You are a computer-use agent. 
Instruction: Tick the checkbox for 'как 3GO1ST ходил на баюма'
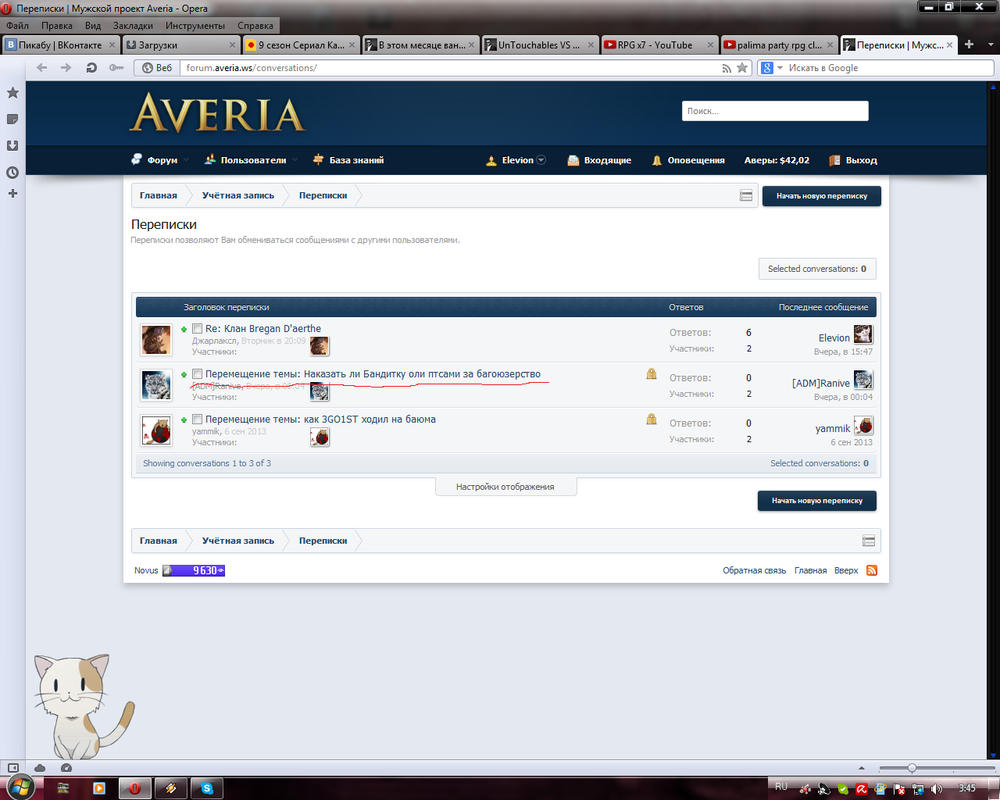pos(198,419)
